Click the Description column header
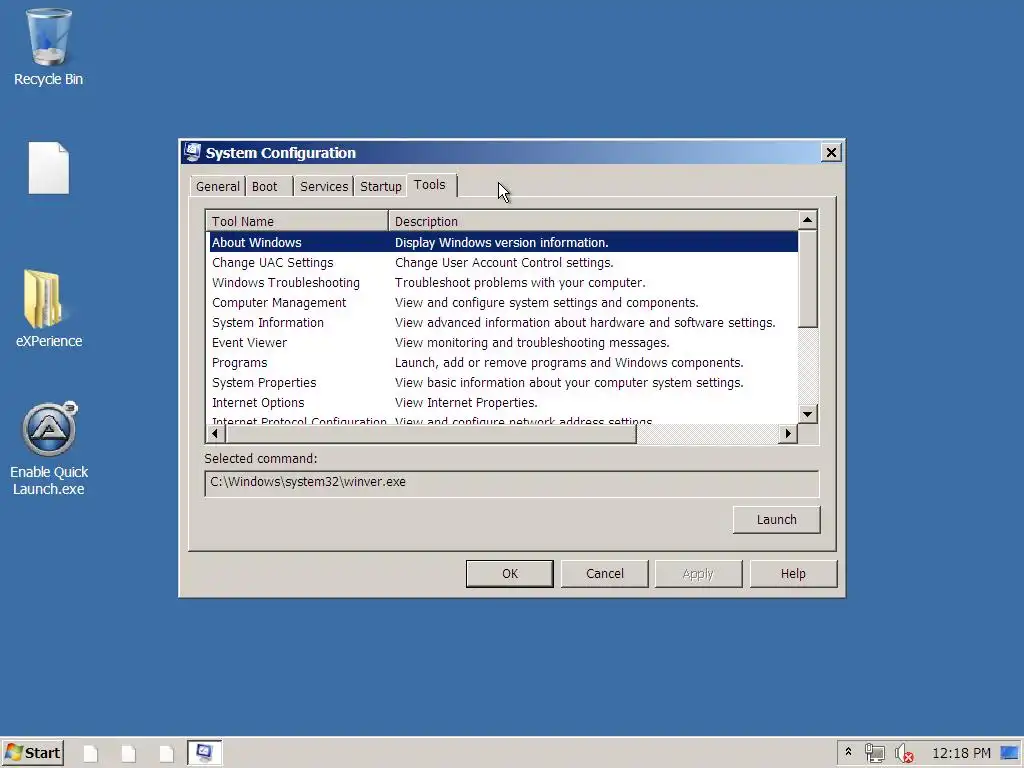 click(593, 221)
